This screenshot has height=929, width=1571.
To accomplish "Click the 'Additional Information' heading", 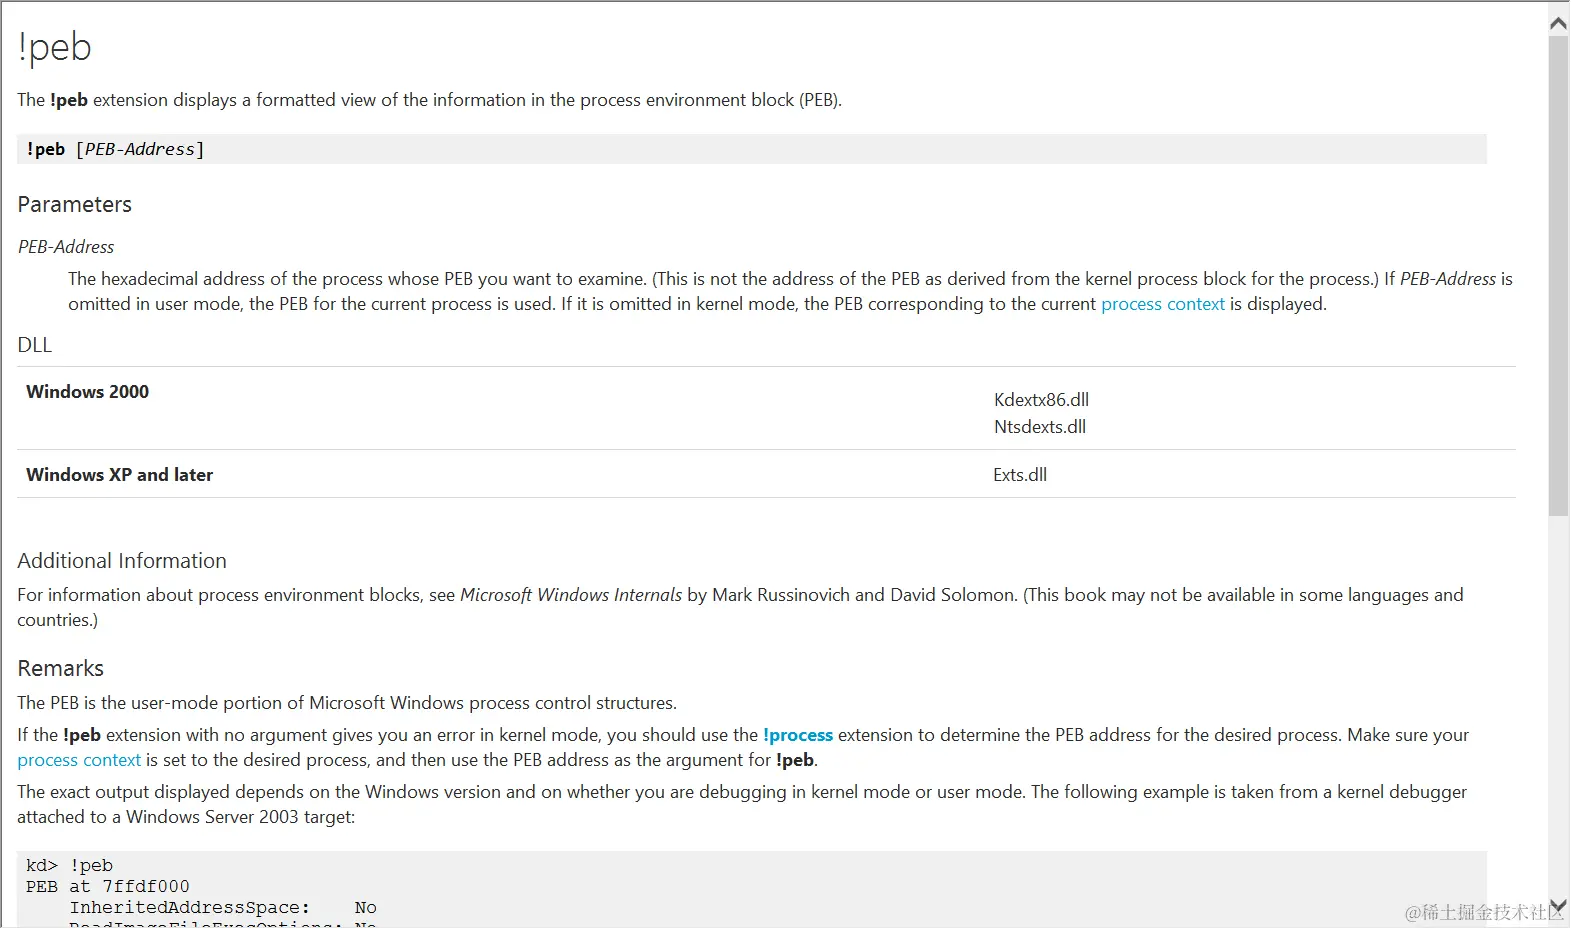I will tap(122, 561).
